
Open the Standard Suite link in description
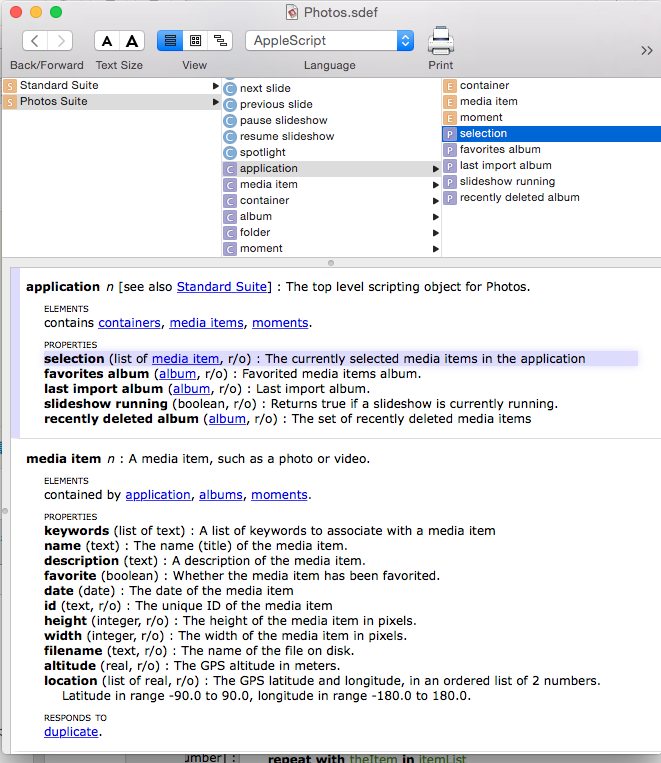(x=222, y=287)
